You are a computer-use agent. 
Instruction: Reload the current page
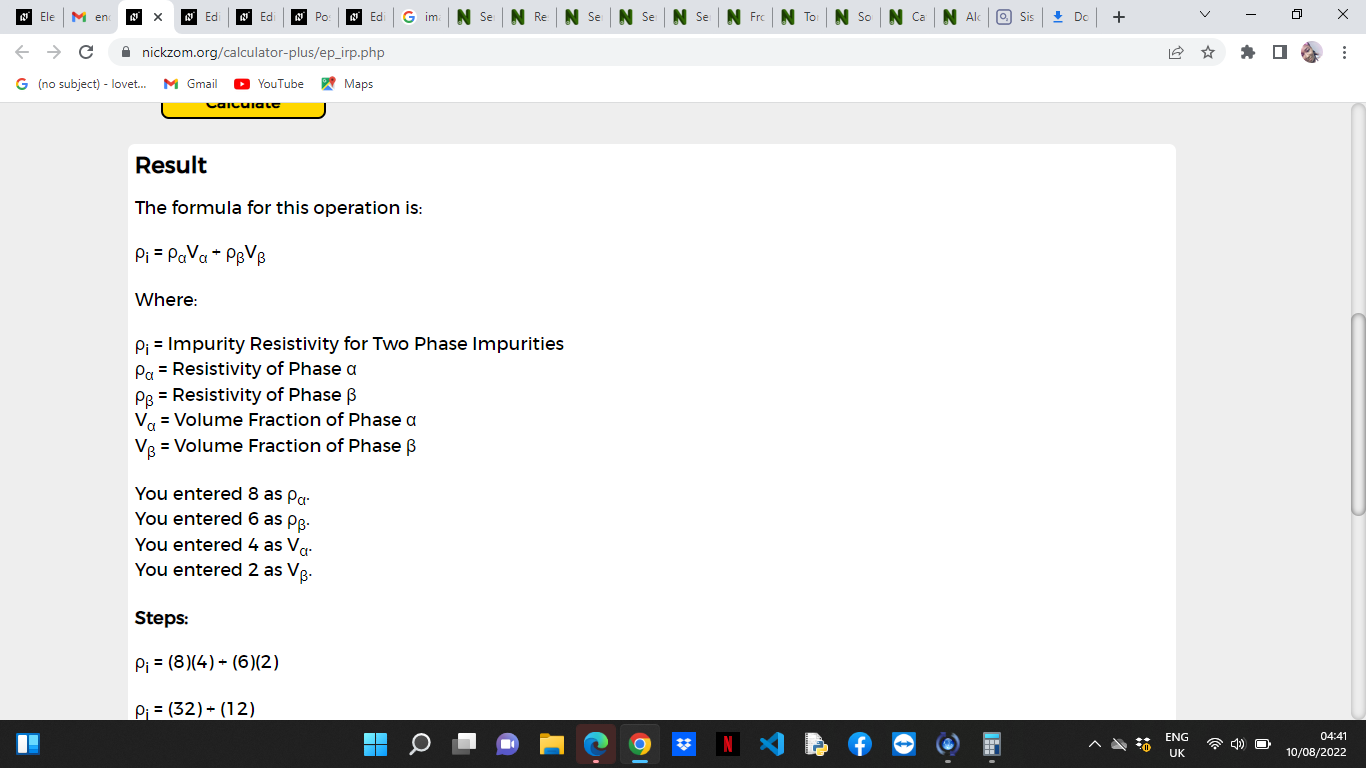coord(86,52)
